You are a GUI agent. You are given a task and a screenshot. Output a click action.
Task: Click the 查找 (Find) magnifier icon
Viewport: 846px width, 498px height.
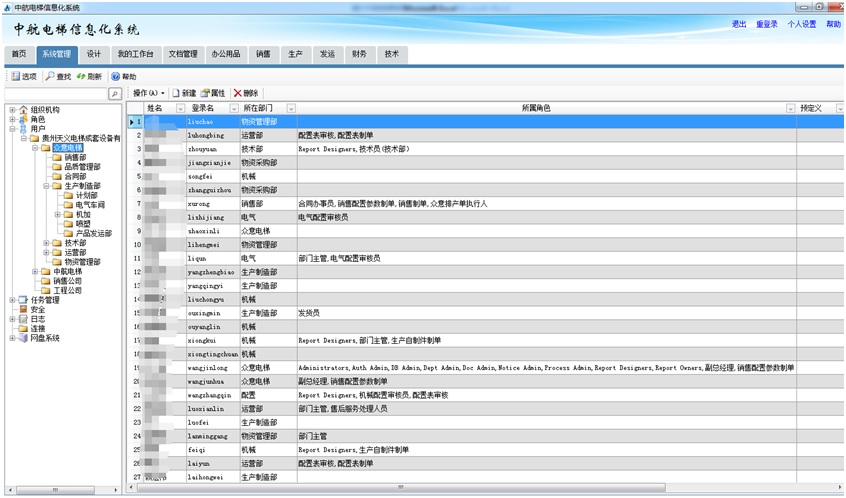(50, 76)
